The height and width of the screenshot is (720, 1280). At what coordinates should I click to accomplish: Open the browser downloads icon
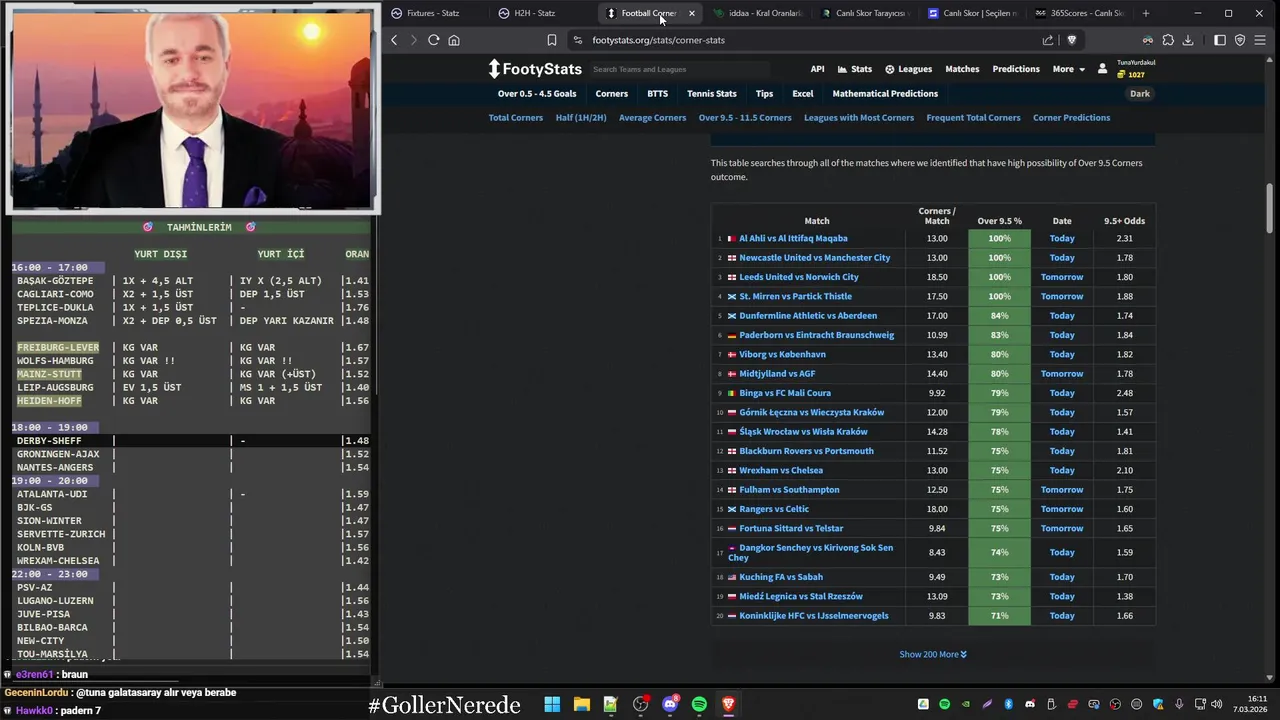click(1188, 40)
